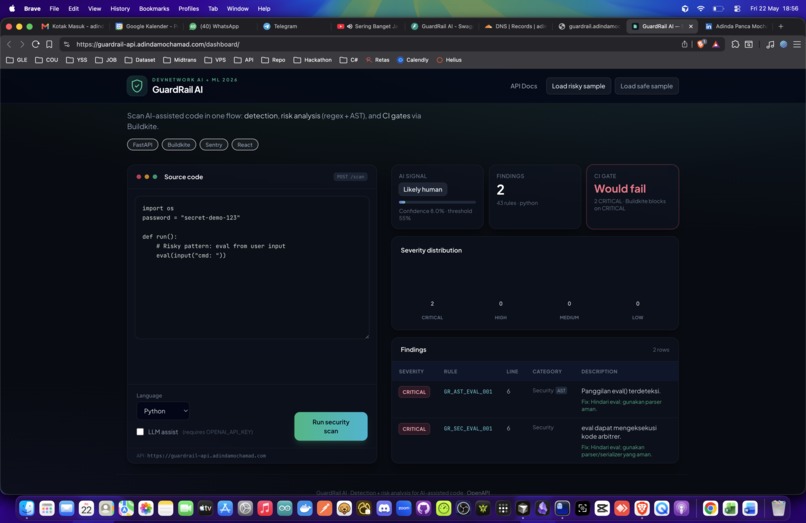806x523 pixels.
Task: Open the extensions puzzle icon
Action: pyautogui.click(x=735, y=44)
